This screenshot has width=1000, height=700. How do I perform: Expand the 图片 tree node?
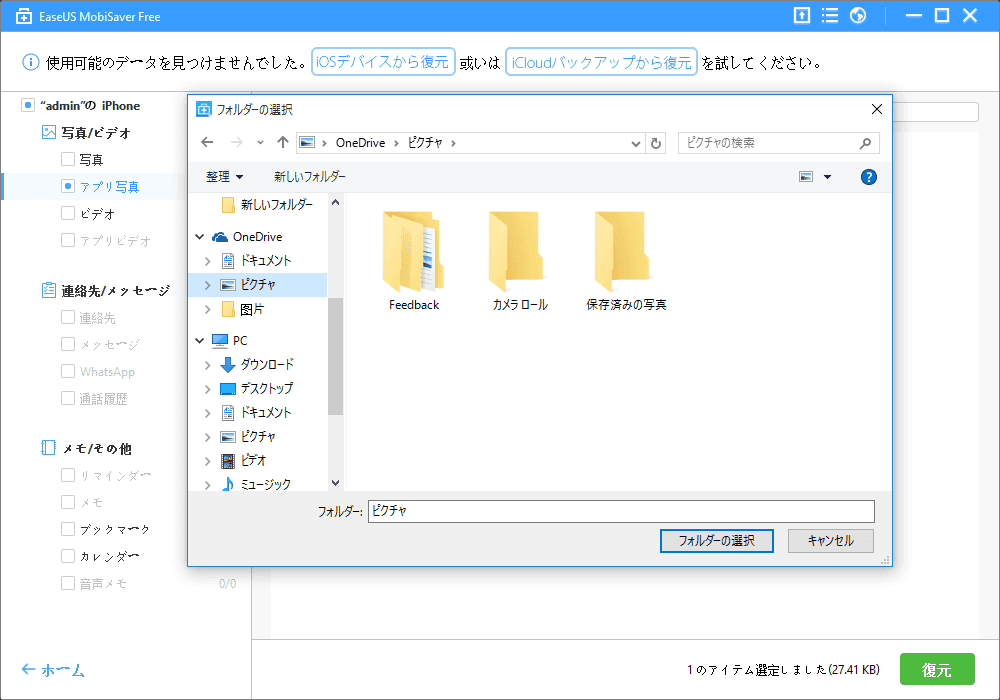[x=207, y=309]
